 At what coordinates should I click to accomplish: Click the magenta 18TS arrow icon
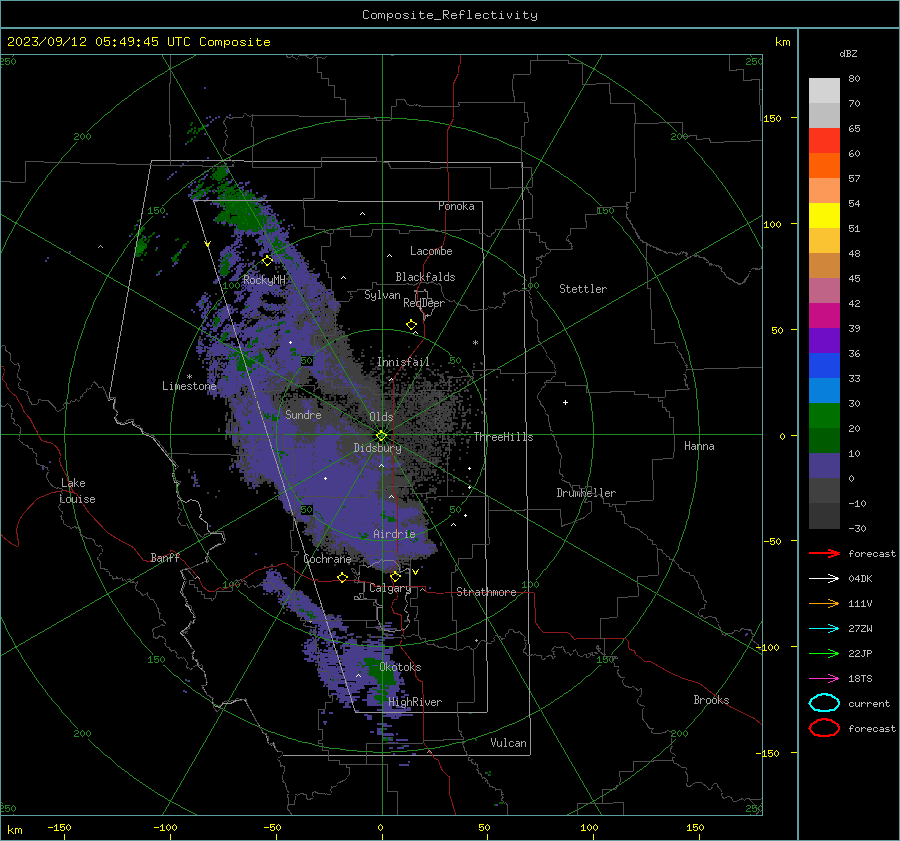coord(824,679)
